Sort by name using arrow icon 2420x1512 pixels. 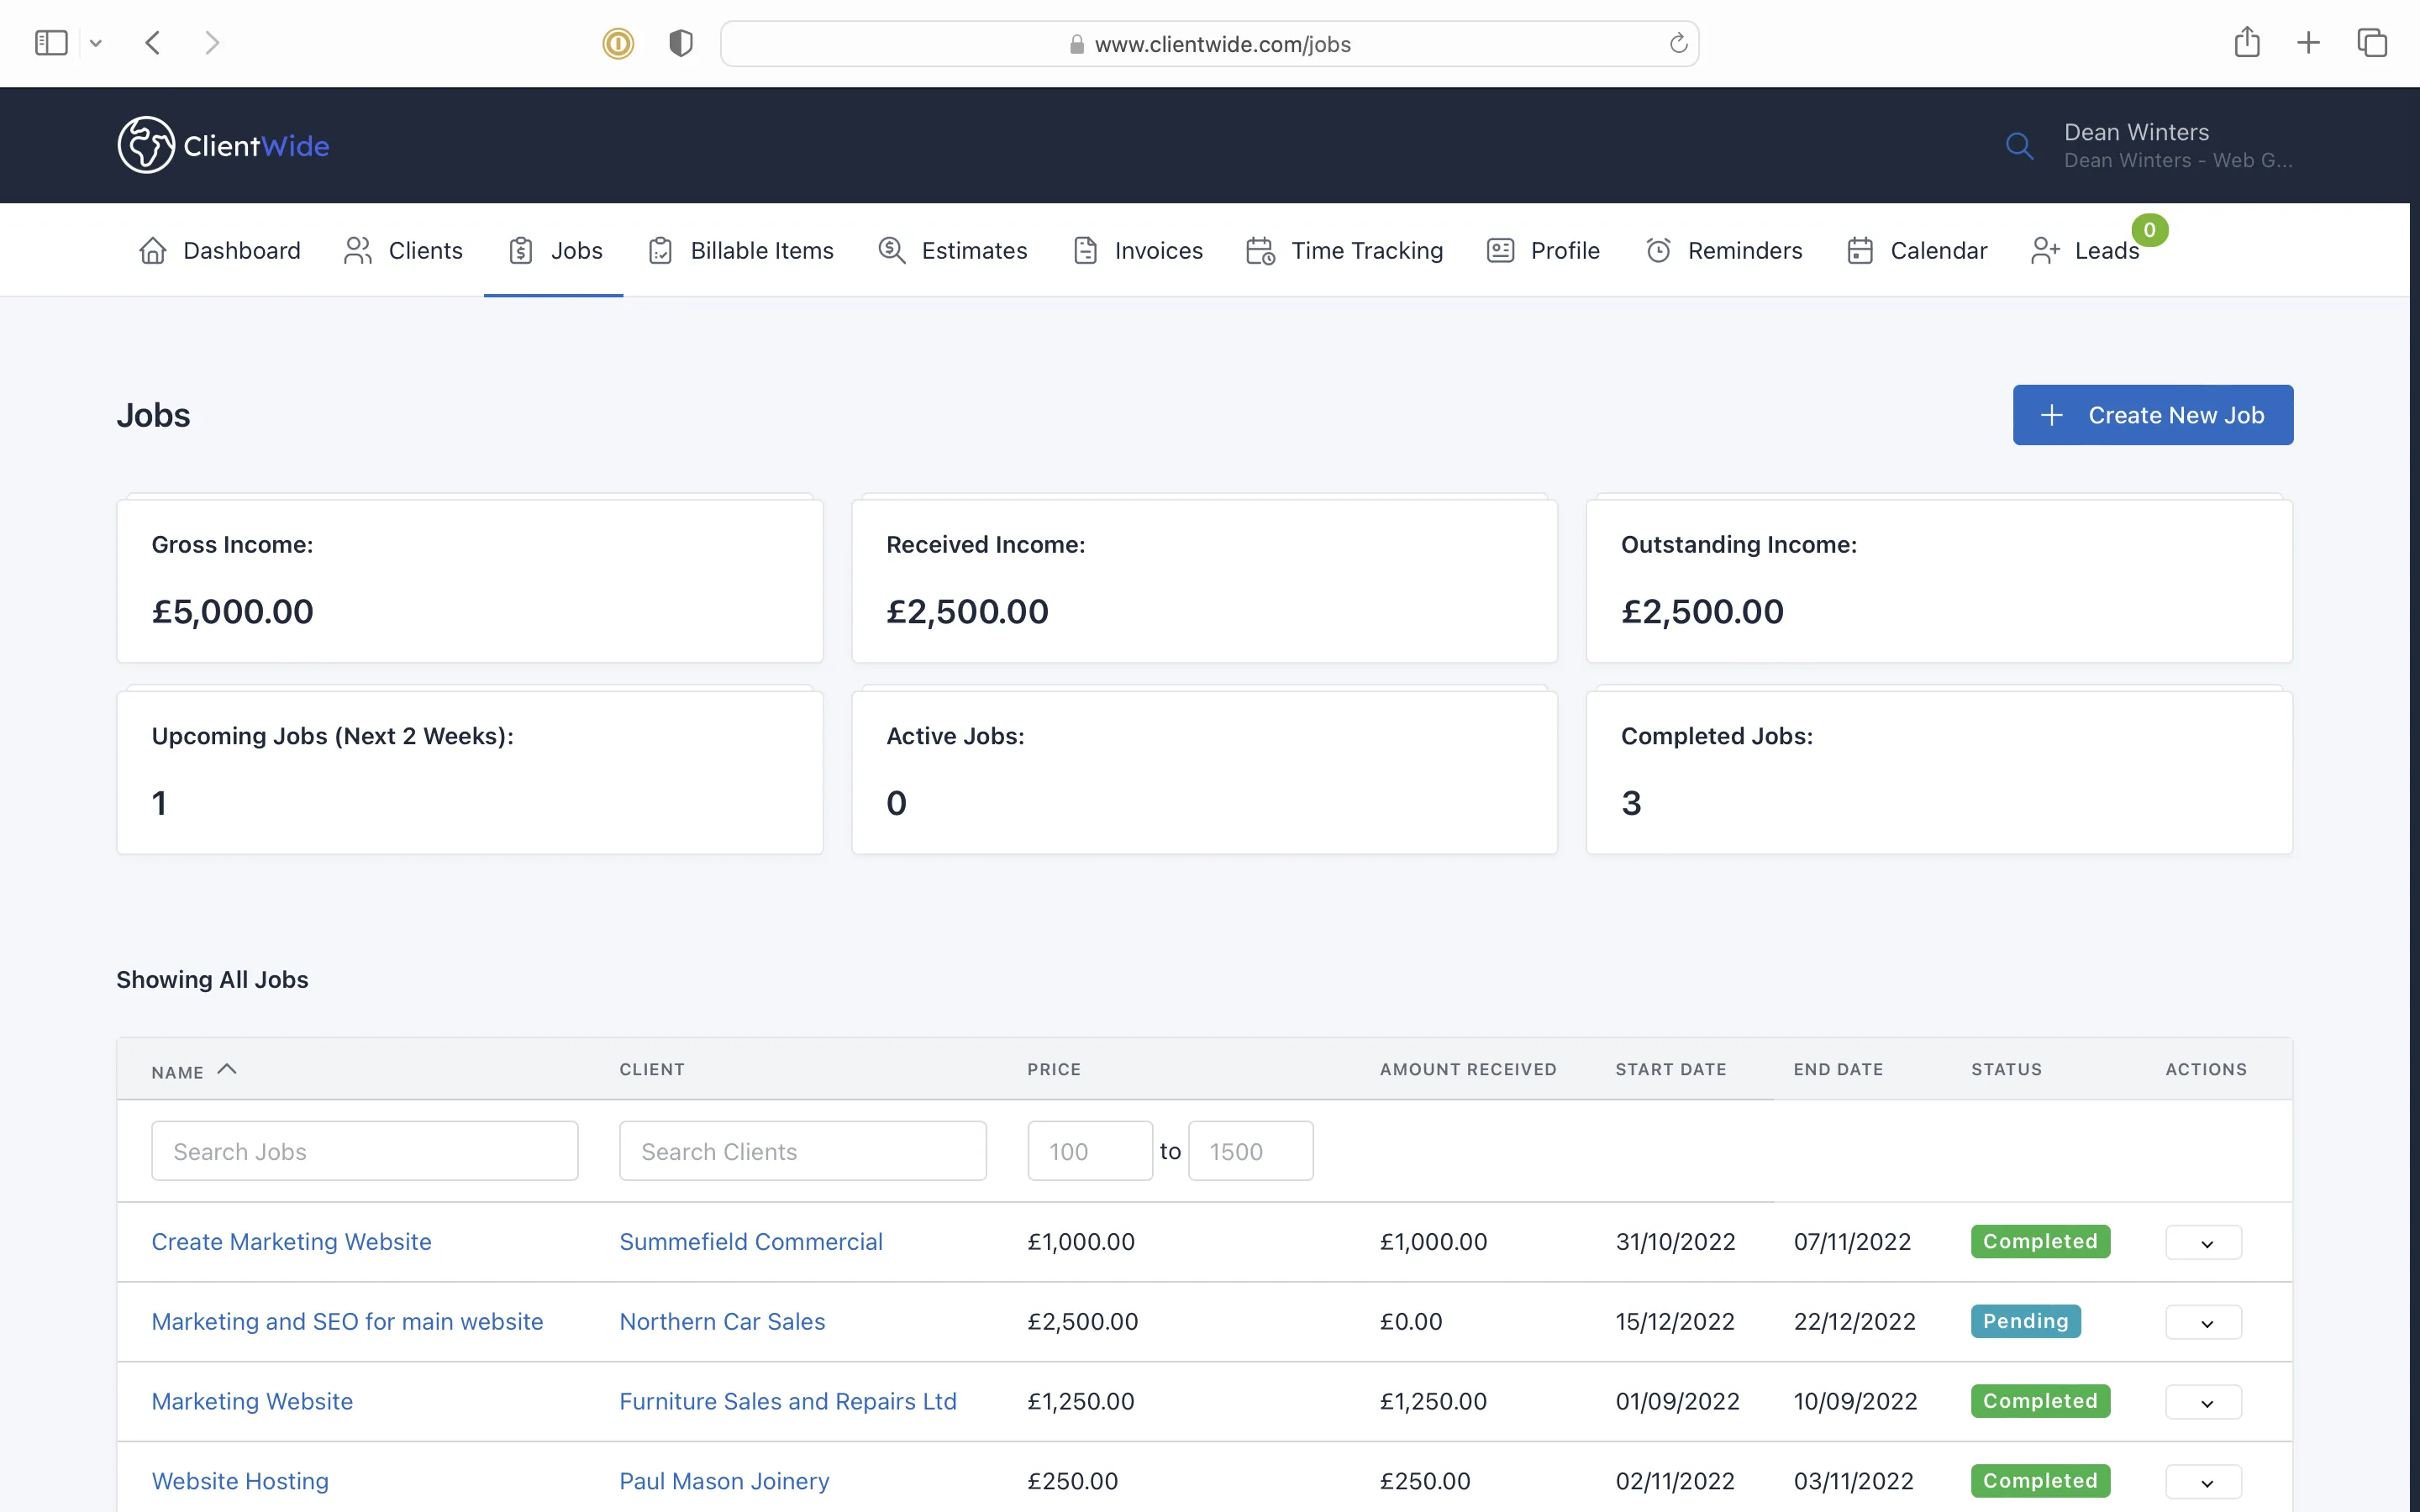click(227, 1069)
